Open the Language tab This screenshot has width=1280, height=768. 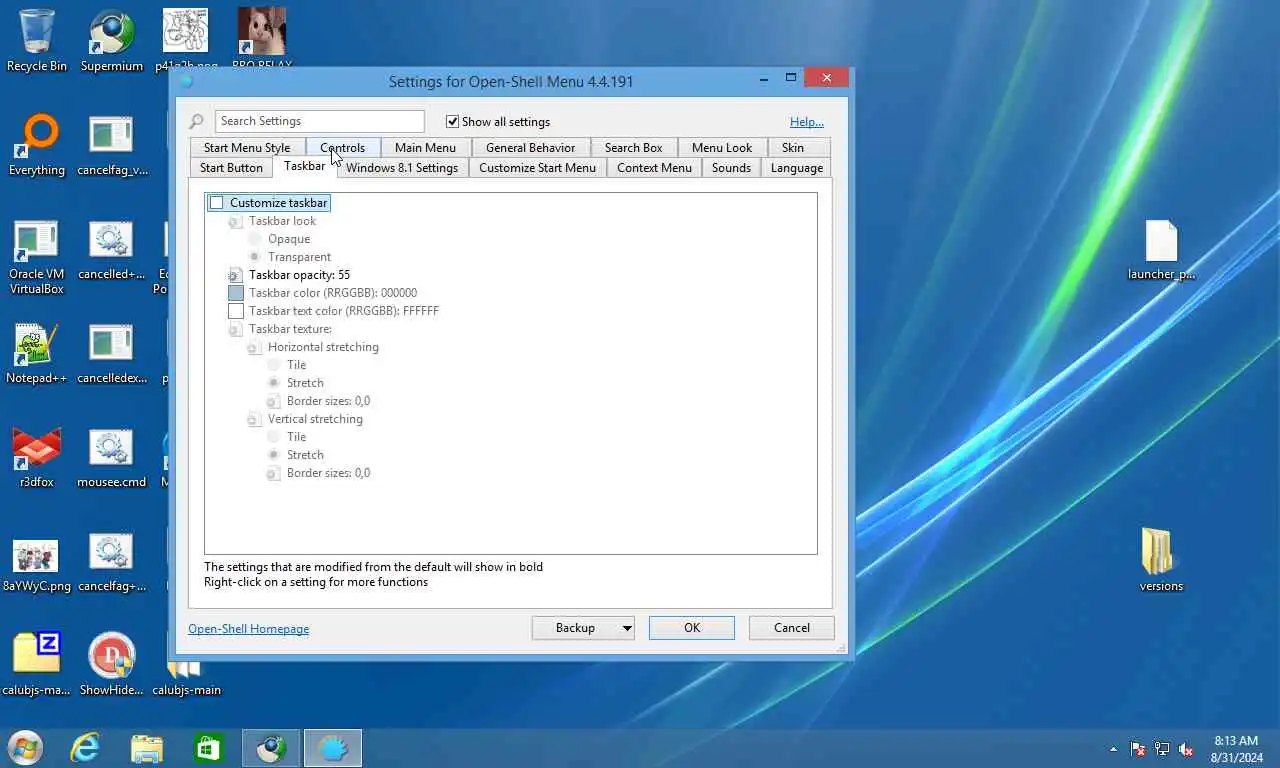click(x=797, y=168)
